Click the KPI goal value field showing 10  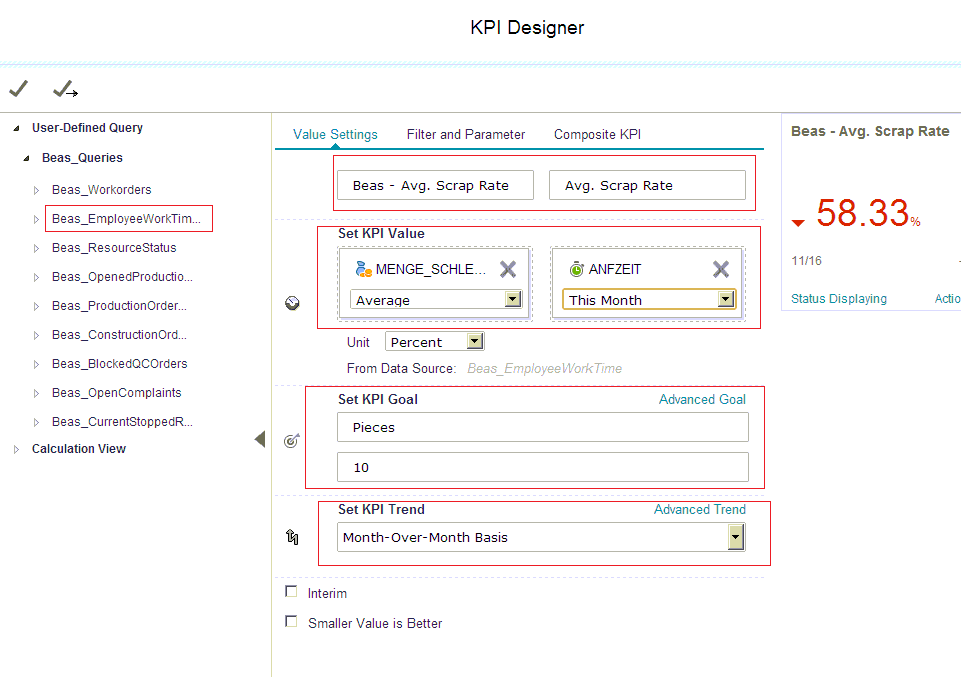(x=542, y=467)
